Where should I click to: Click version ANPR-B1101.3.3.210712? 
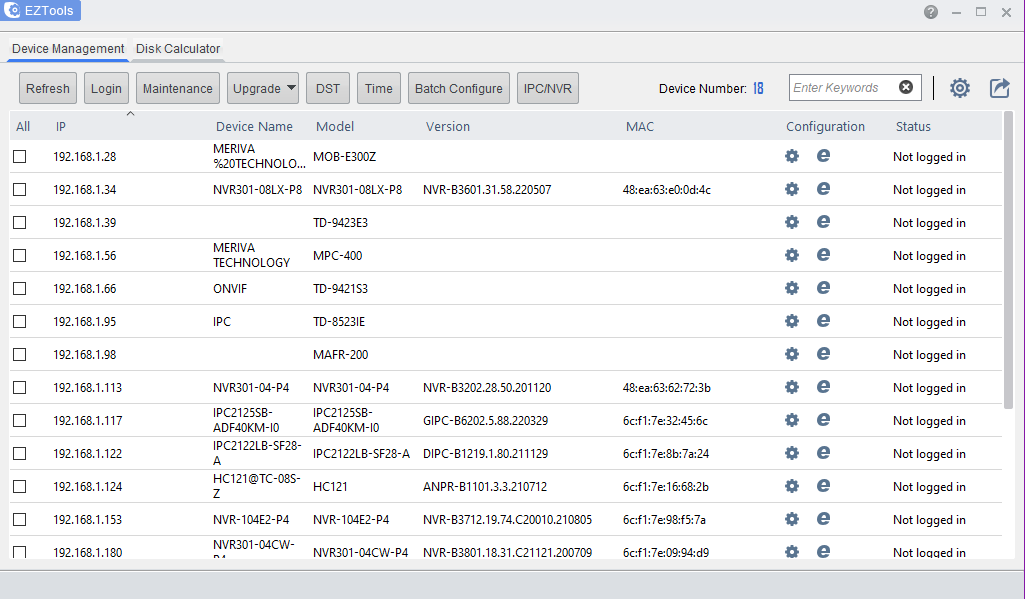[485, 487]
